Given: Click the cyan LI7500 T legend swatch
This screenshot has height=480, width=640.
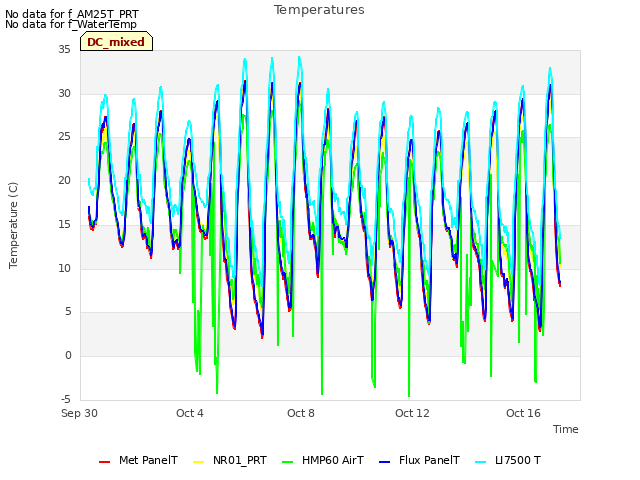Looking at the screenshot, I should point(481,462).
